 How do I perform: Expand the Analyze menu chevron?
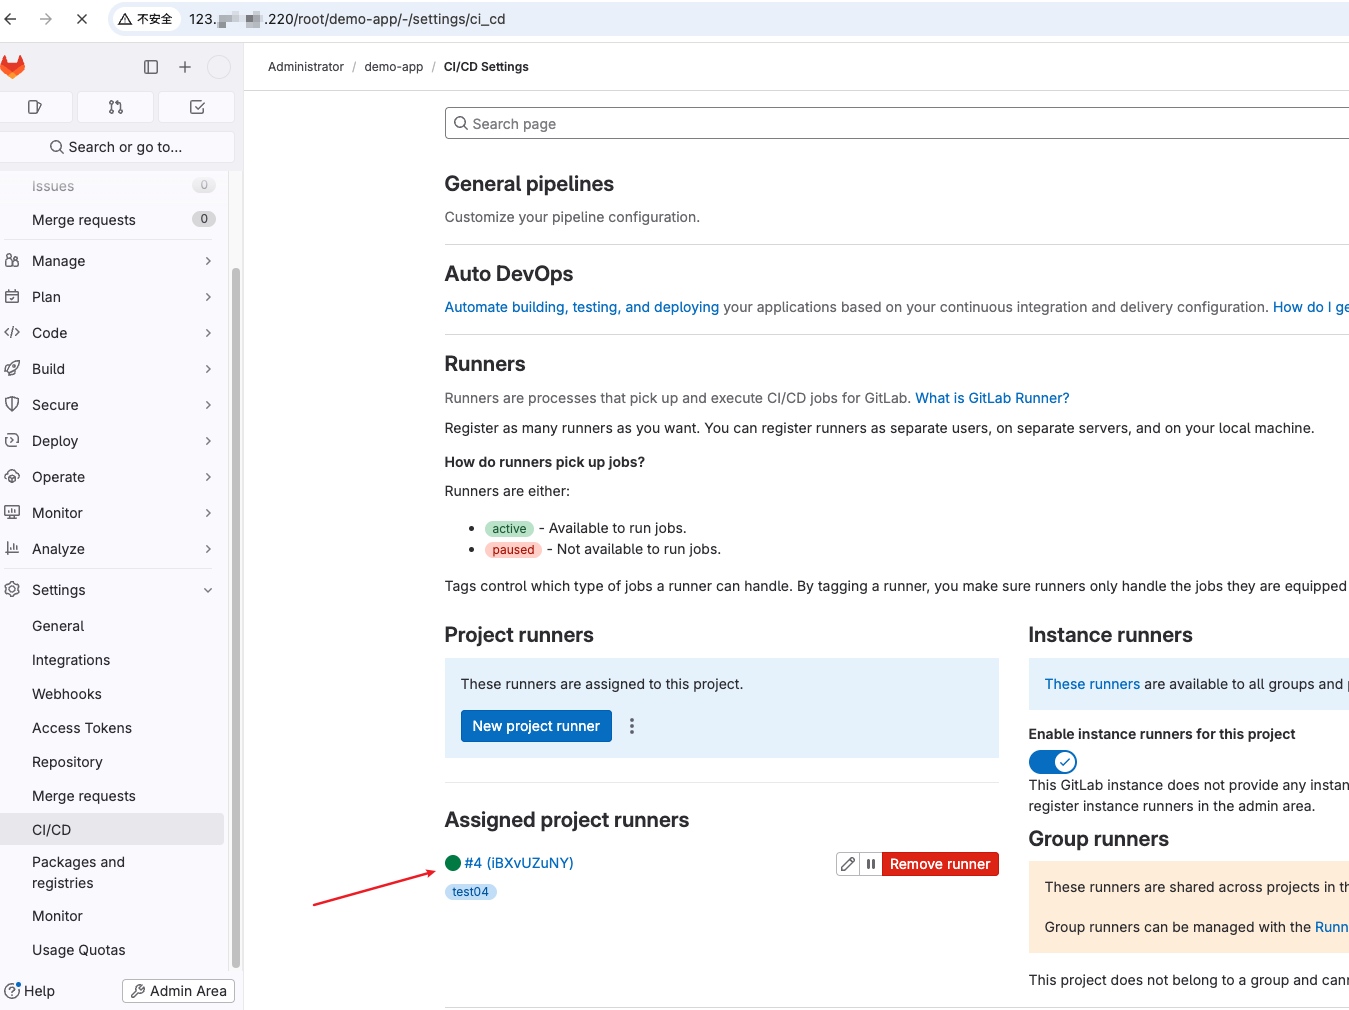pos(208,549)
